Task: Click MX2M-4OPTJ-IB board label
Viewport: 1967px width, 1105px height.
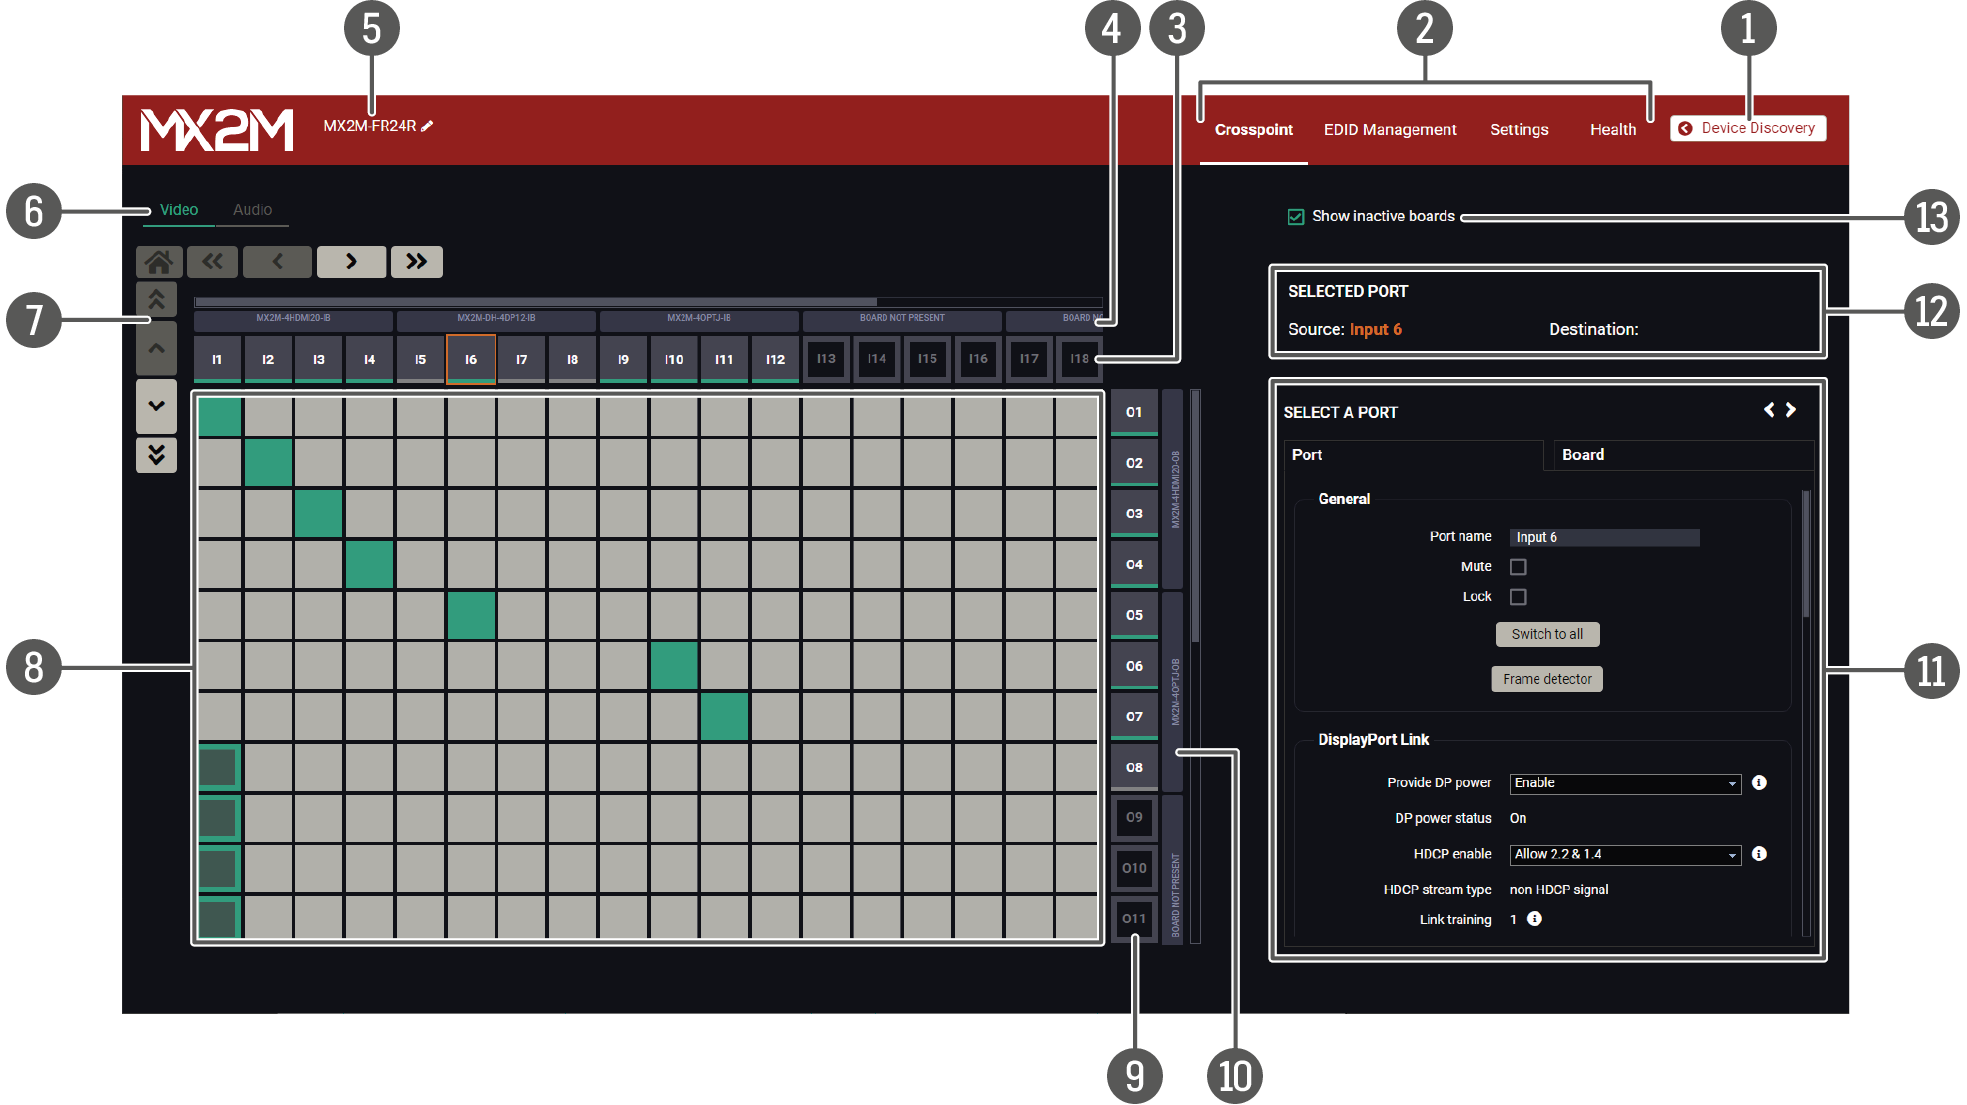Action: pyautogui.click(x=699, y=319)
